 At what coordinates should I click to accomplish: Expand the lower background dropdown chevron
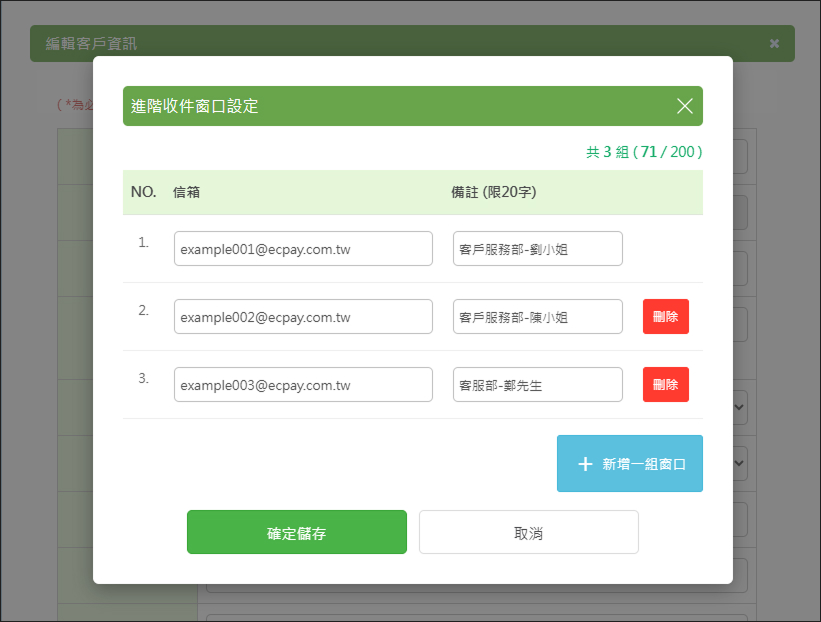(x=739, y=463)
